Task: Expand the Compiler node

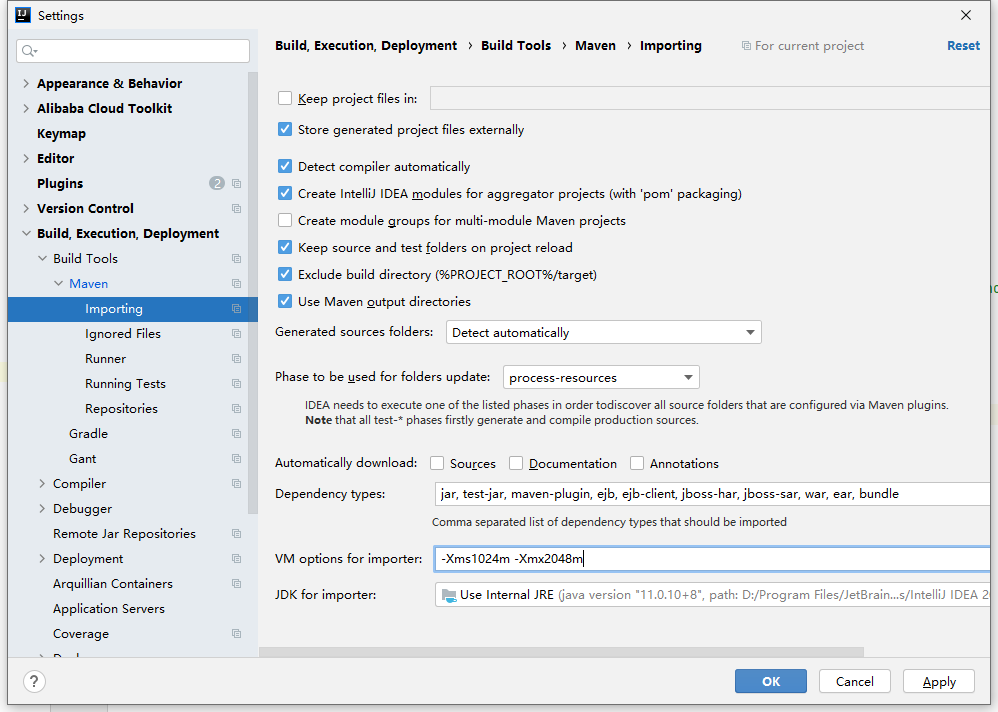Action: pyautogui.click(x=42, y=484)
